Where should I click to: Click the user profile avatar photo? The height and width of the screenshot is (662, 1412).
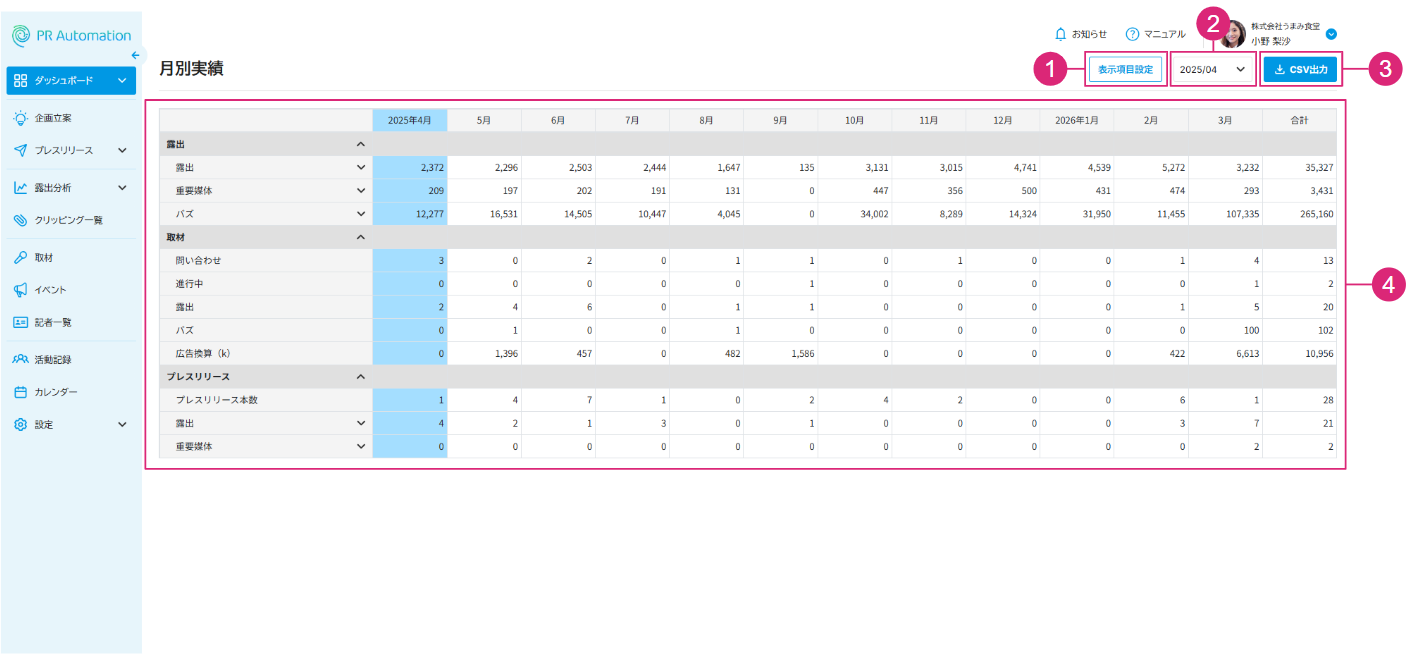coord(1233,34)
